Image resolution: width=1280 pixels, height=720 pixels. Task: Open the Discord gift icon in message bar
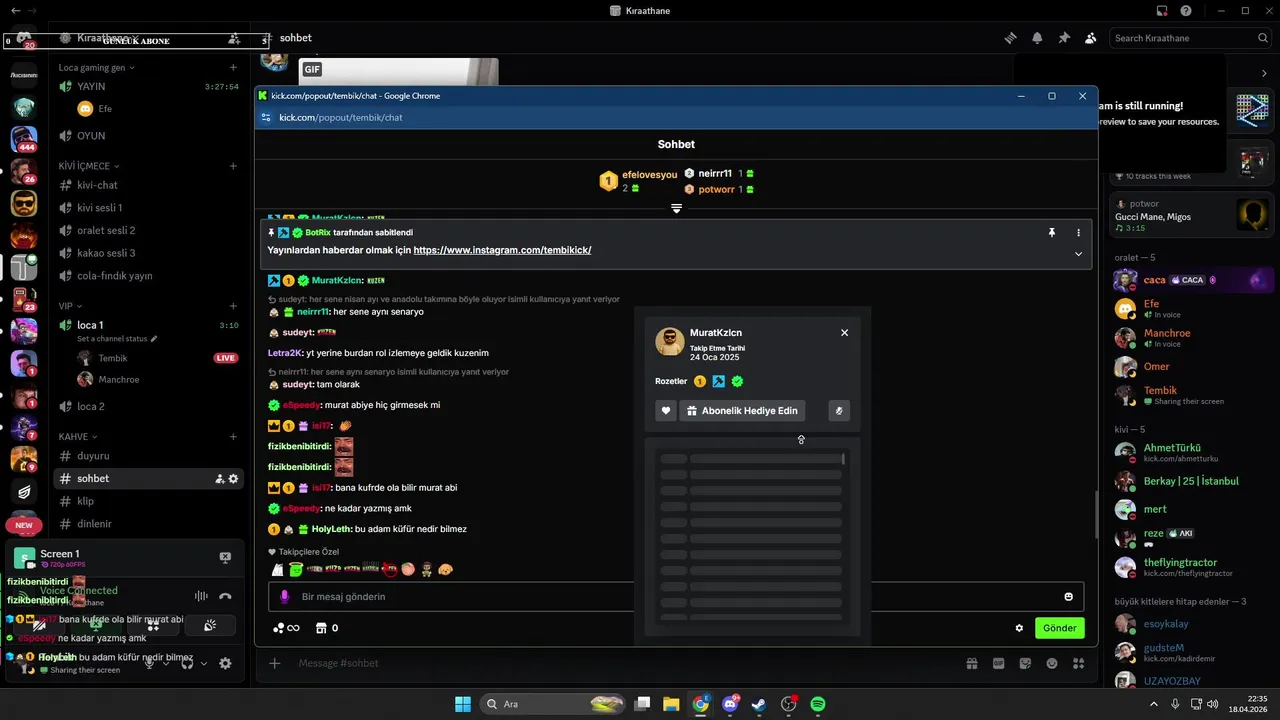click(x=971, y=663)
